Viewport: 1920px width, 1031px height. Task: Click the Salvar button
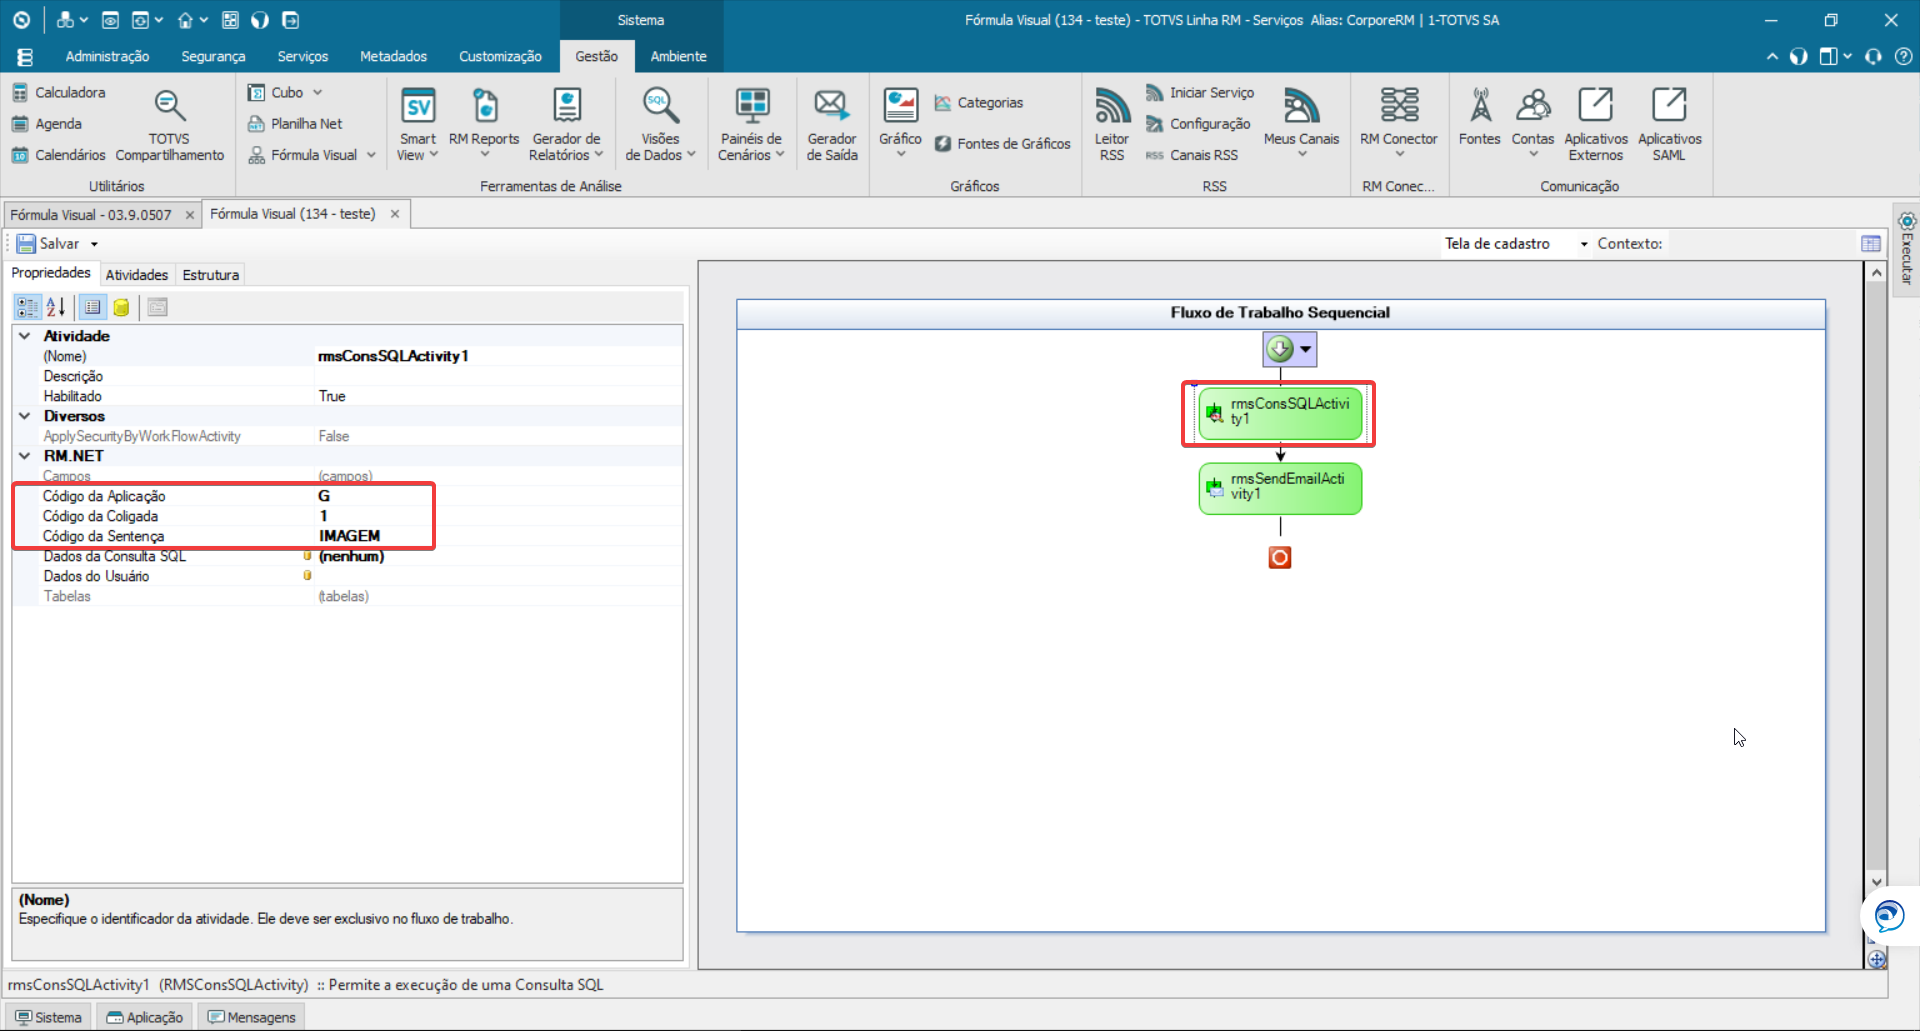[48, 244]
